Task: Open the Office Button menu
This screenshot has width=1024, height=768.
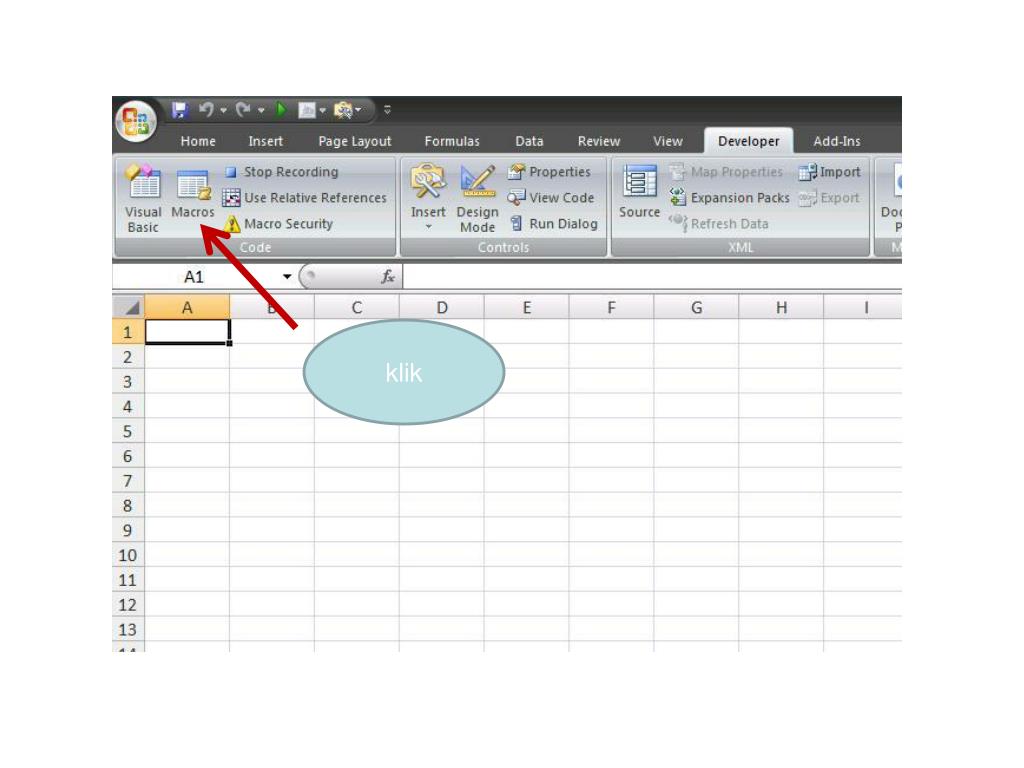Action: coord(136,121)
